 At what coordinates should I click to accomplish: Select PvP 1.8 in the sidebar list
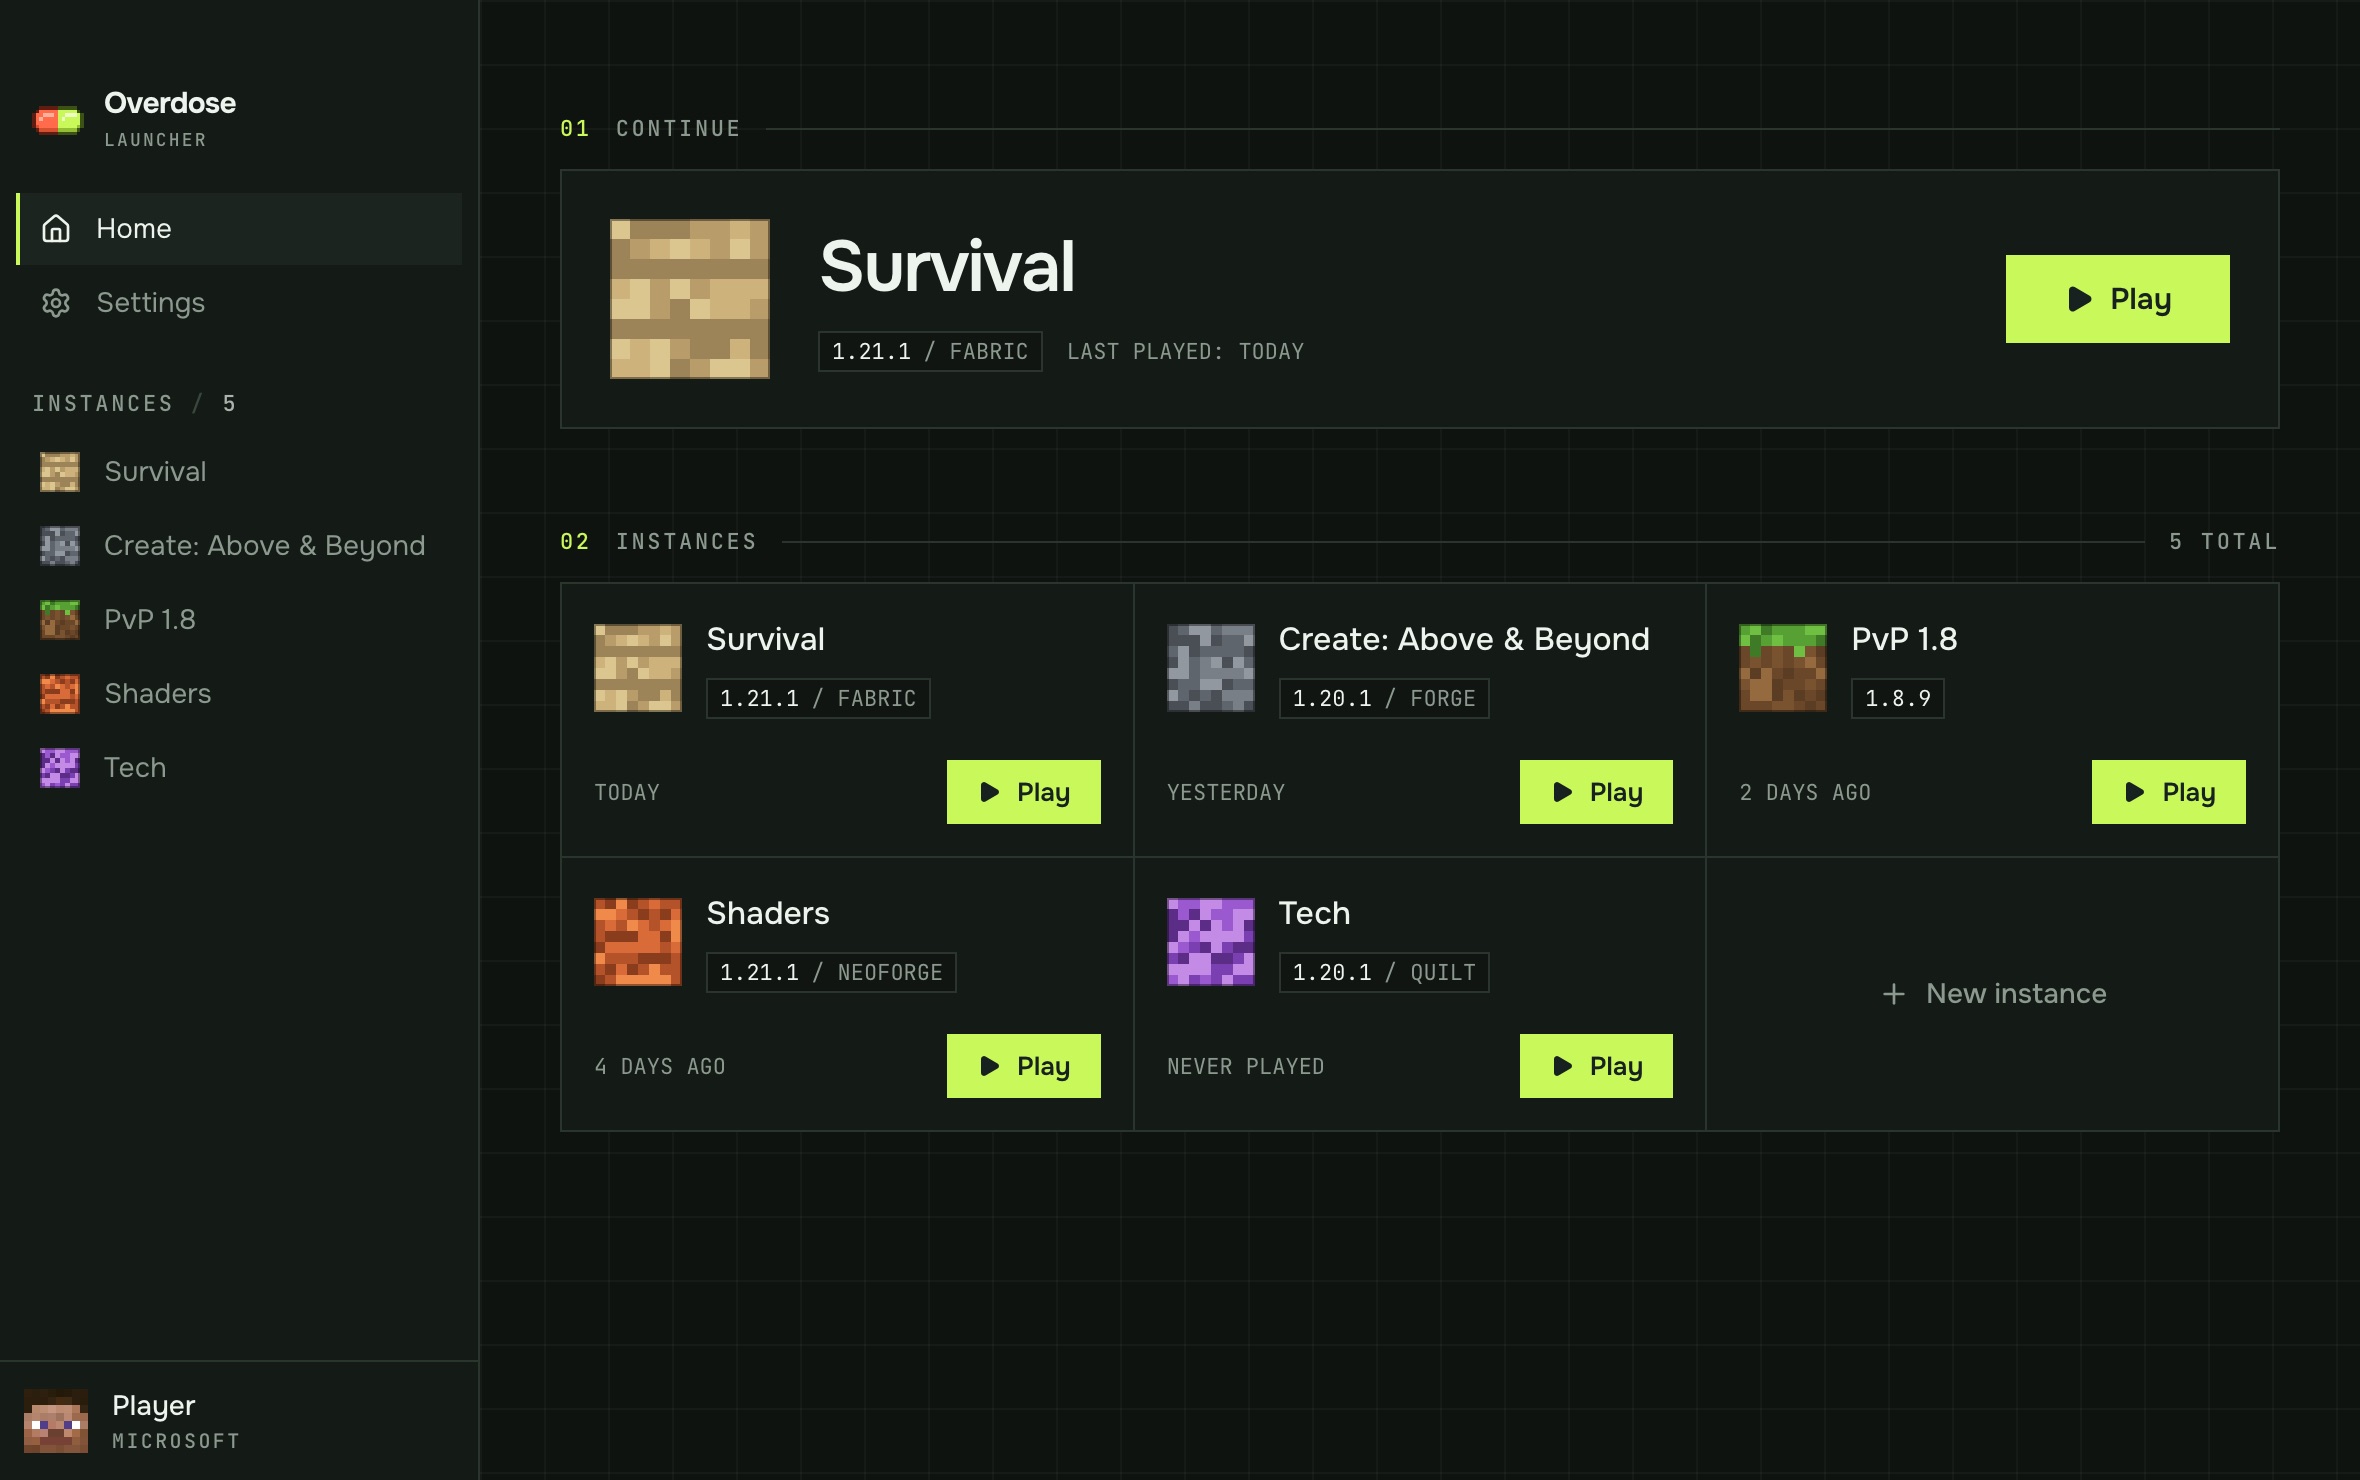coord(239,620)
